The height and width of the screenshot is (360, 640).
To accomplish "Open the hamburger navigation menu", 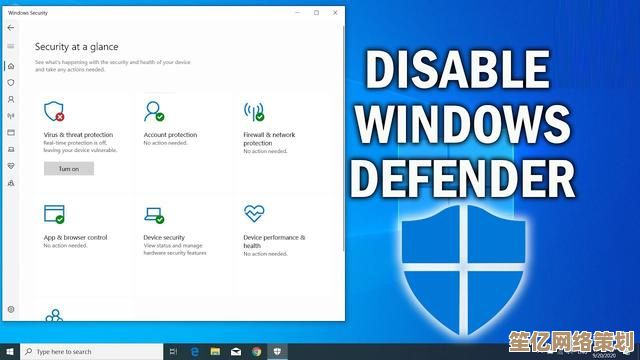I will click(11, 46).
